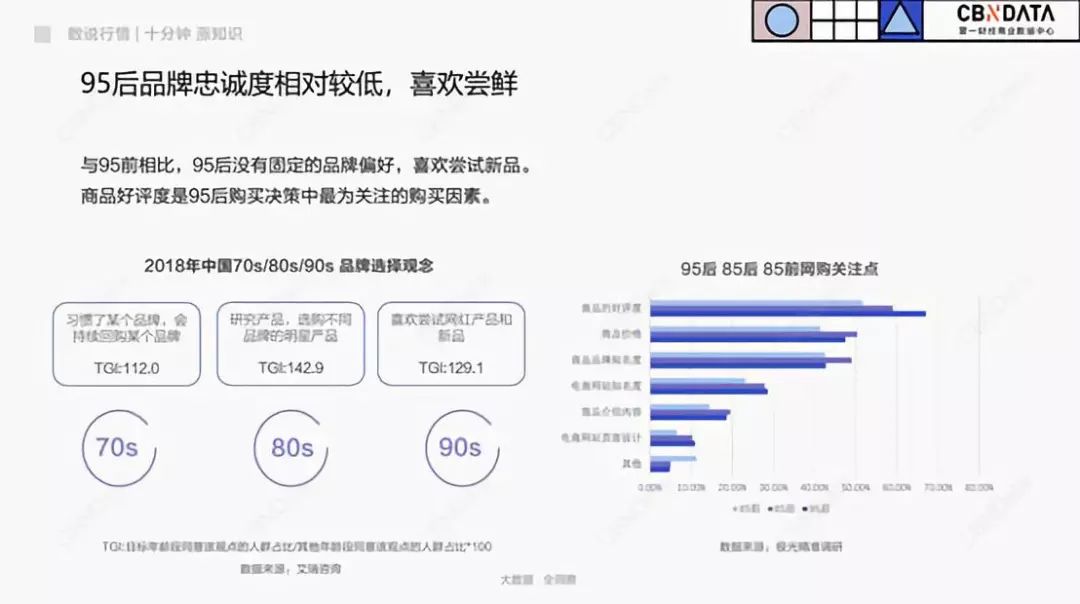Viewport: 1080px width, 604px height.
Task: Select the 90s circle
Action: 460,447
